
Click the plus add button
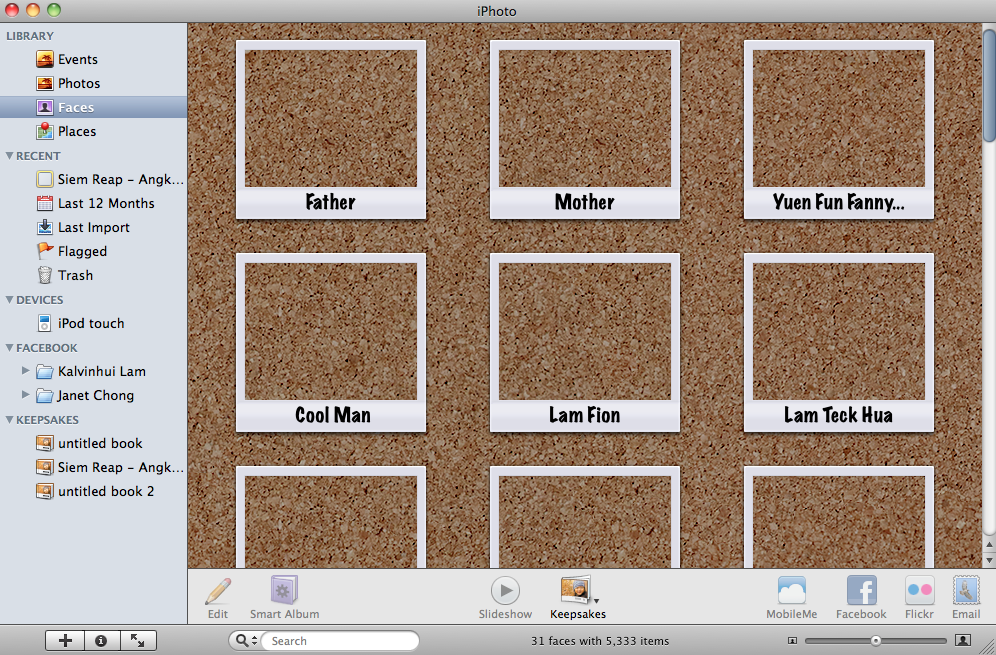click(65, 640)
